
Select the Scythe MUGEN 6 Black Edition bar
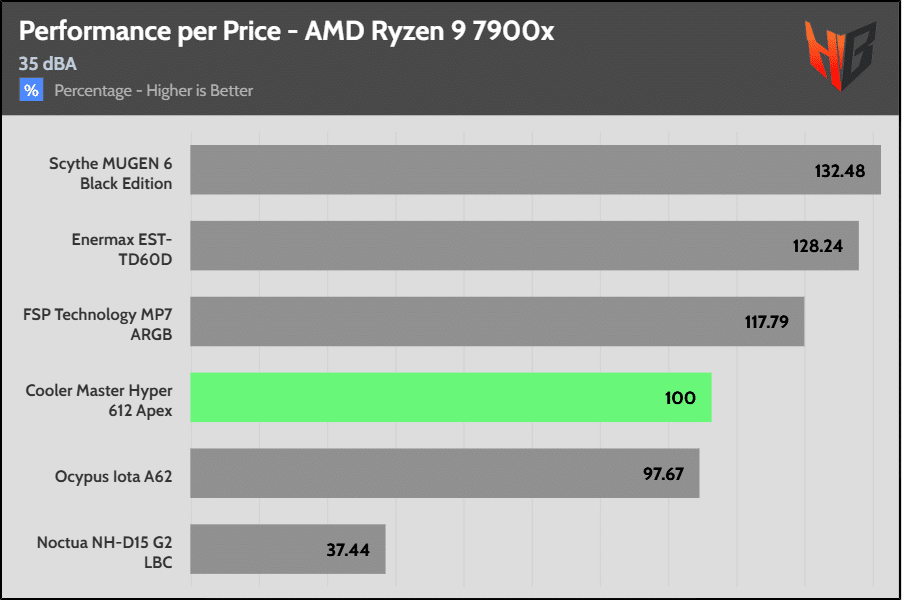[x=536, y=170]
